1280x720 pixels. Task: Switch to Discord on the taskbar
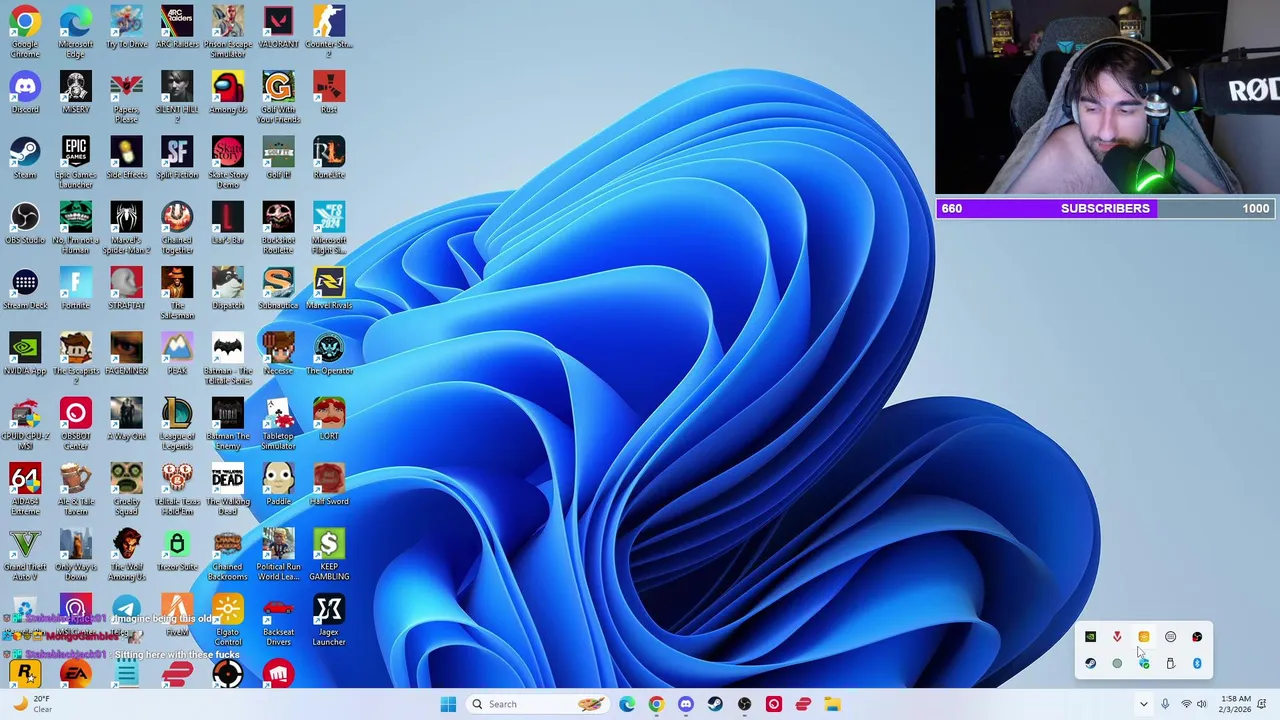[685, 704]
